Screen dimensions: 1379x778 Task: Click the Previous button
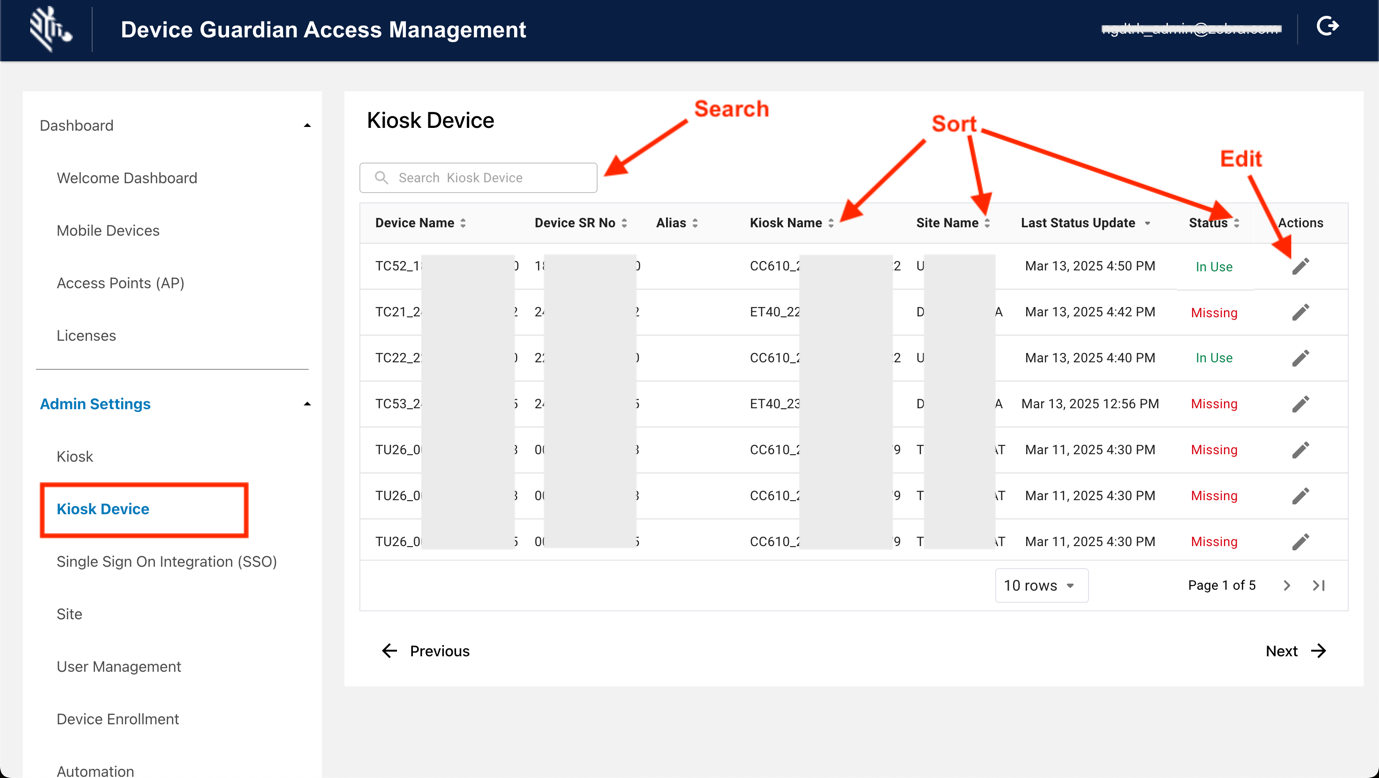coord(425,651)
